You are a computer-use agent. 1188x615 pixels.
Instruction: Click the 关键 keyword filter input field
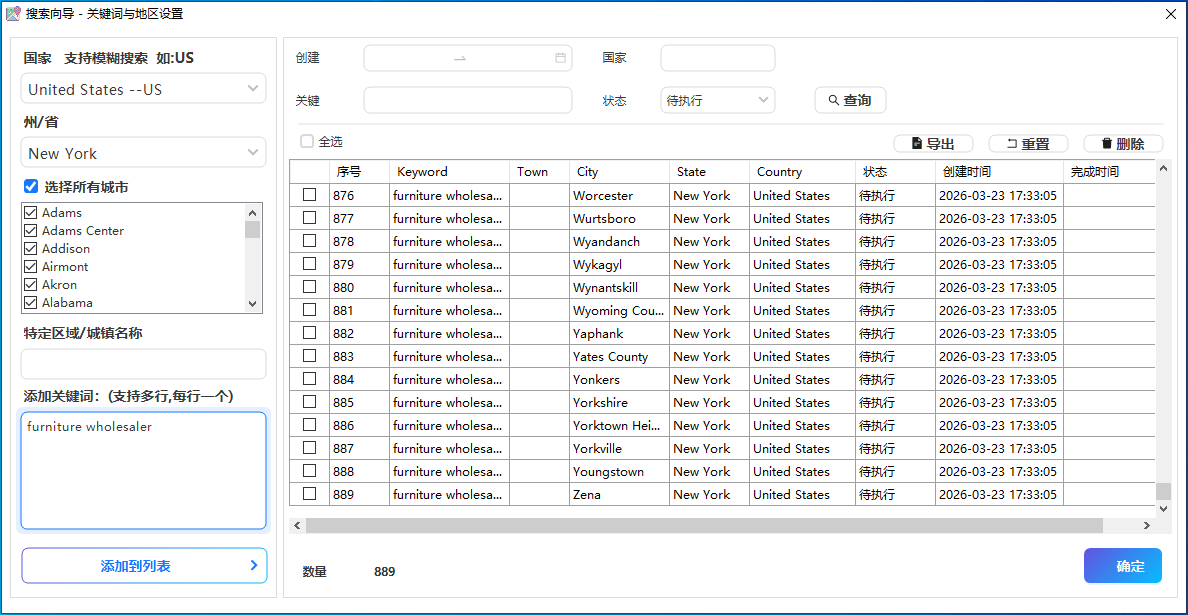point(467,100)
